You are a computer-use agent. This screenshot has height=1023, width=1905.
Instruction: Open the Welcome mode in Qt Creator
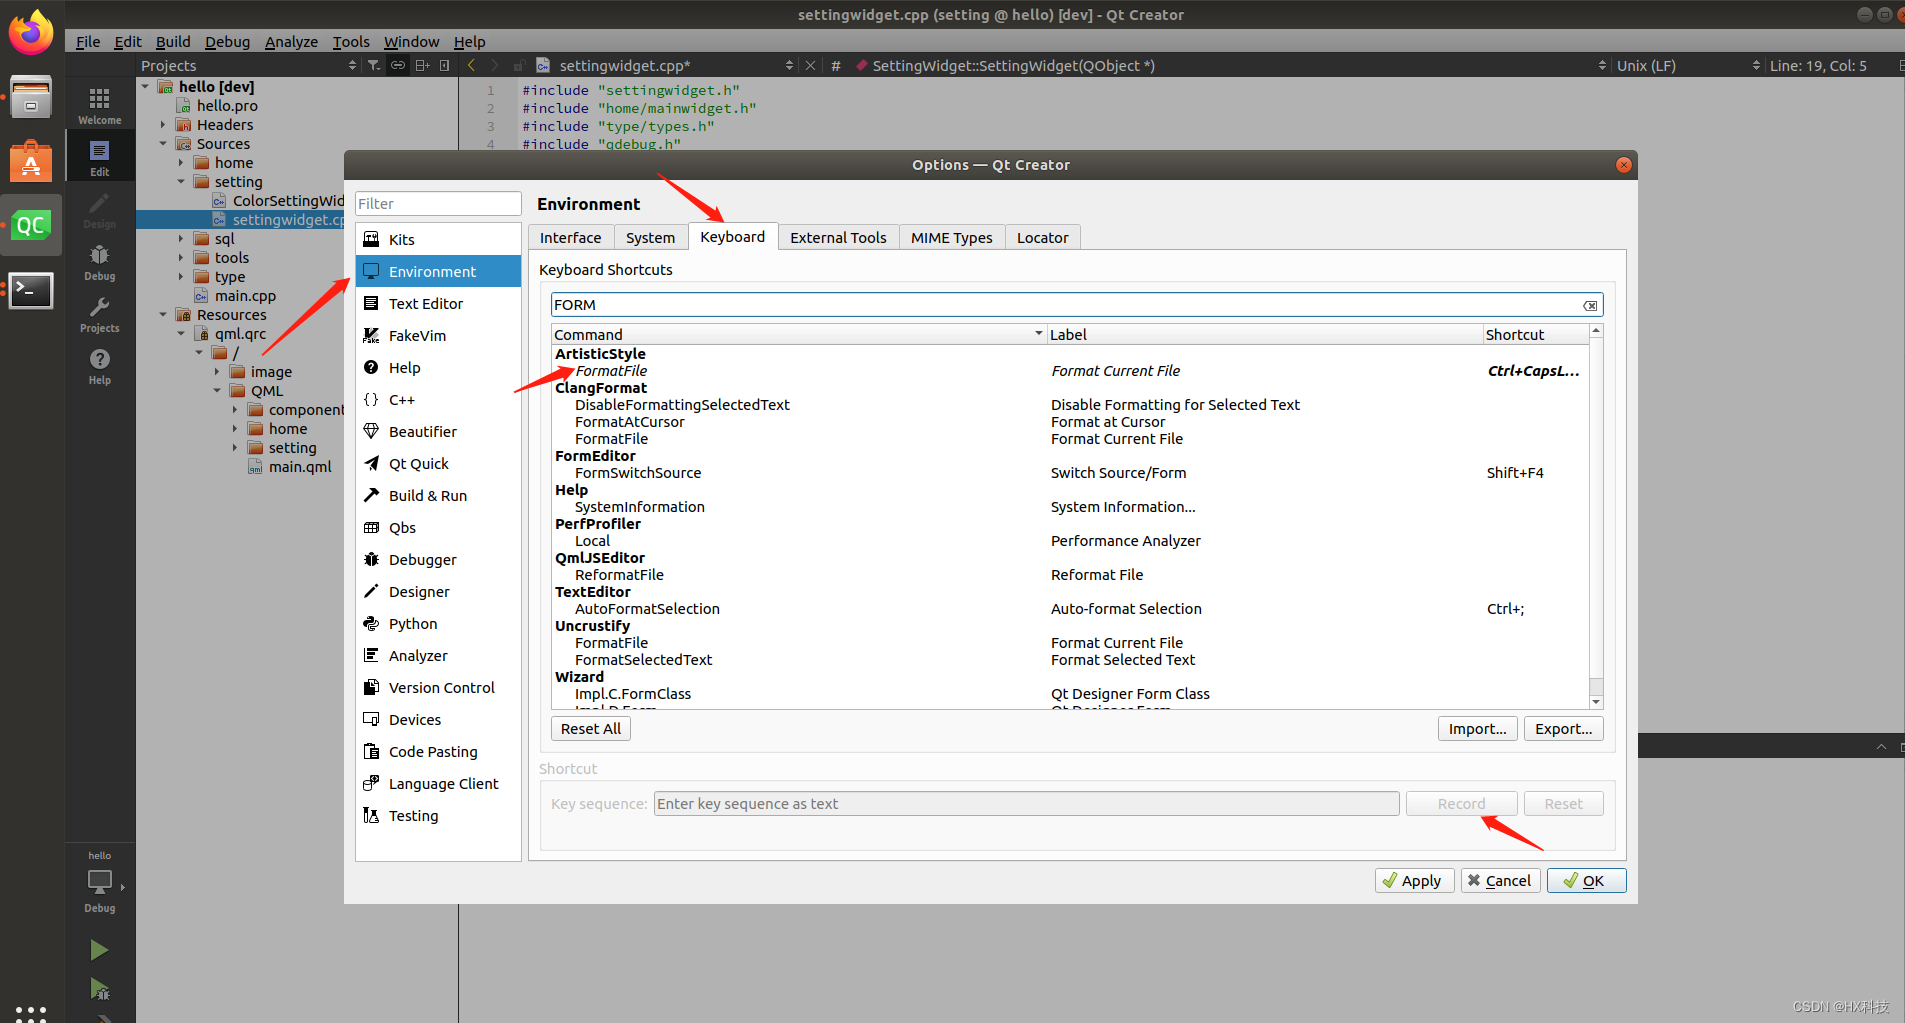click(x=99, y=104)
